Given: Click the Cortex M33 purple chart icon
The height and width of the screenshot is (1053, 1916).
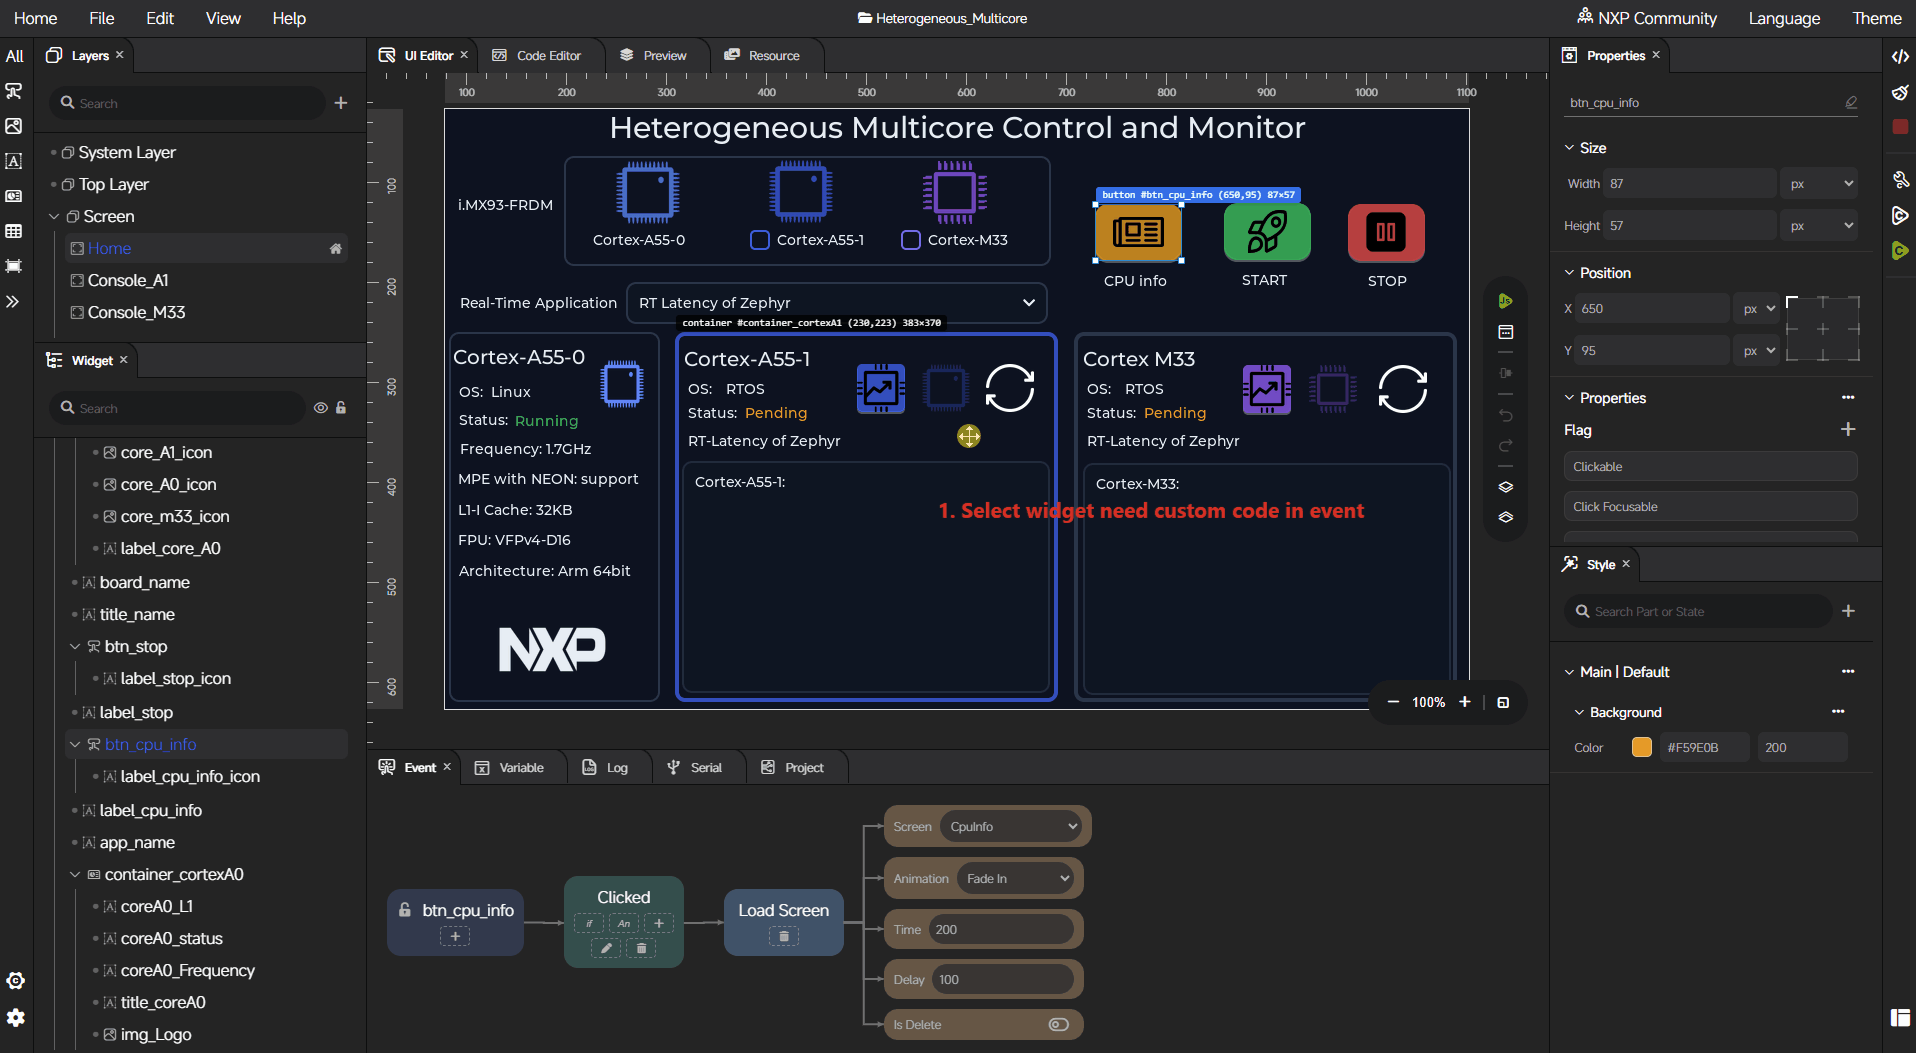Looking at the screenshot, I should 1266,389.
